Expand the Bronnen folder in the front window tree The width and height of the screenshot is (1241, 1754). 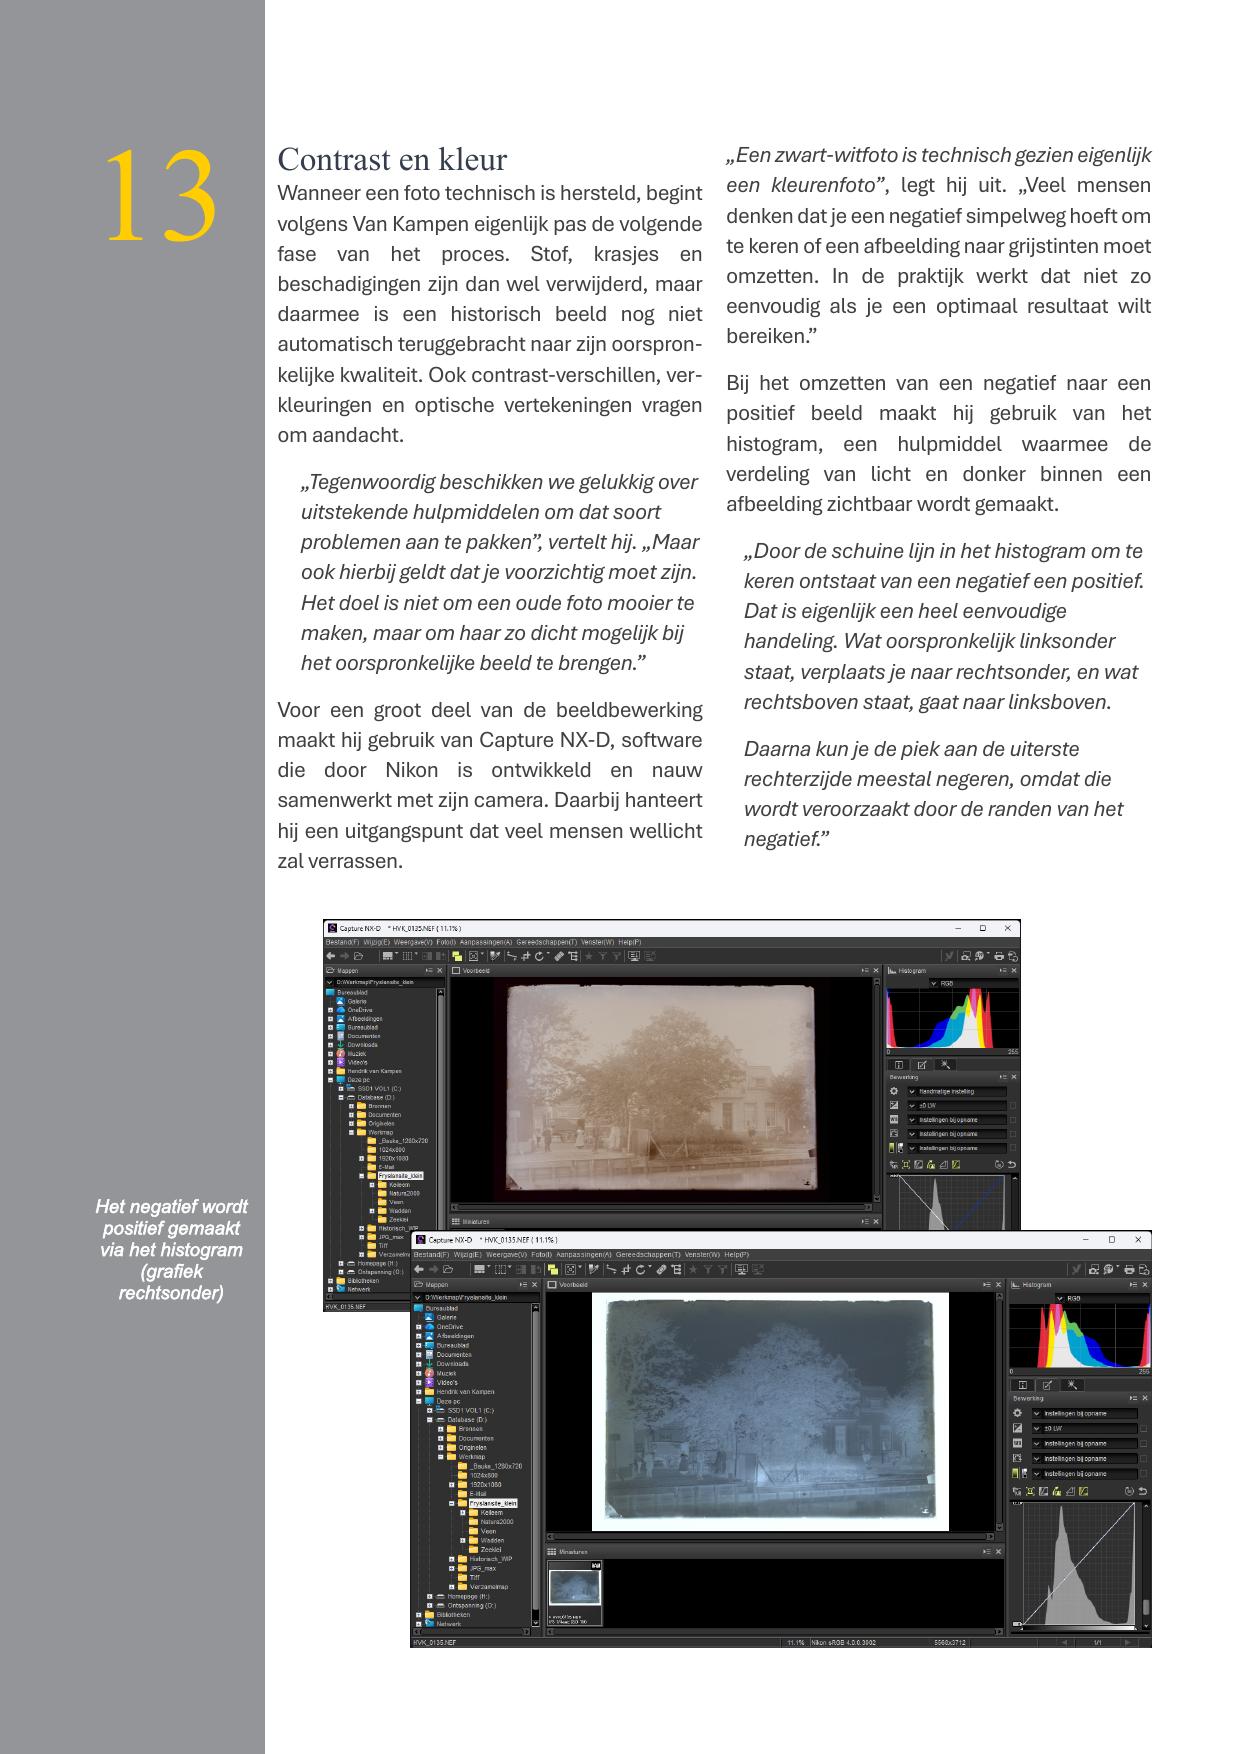click(440, 1429)
